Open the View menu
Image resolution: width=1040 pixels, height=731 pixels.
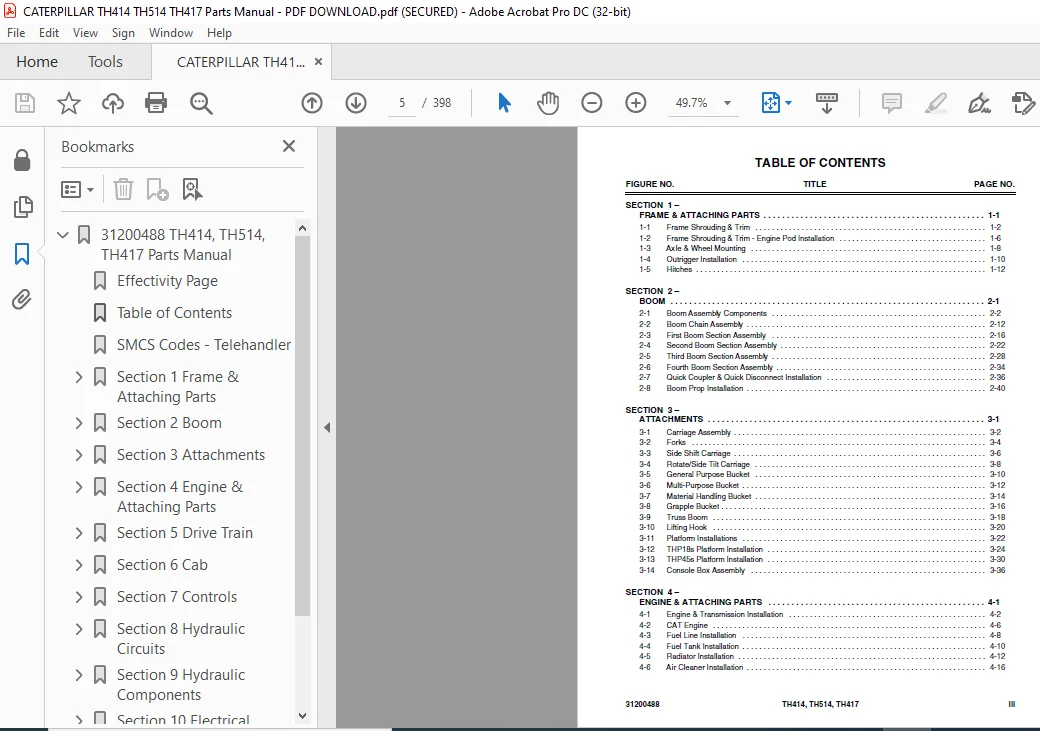tap(85, 33)
